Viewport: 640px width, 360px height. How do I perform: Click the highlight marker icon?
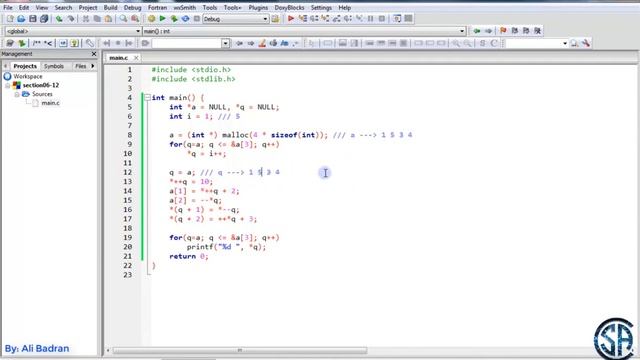262,43
